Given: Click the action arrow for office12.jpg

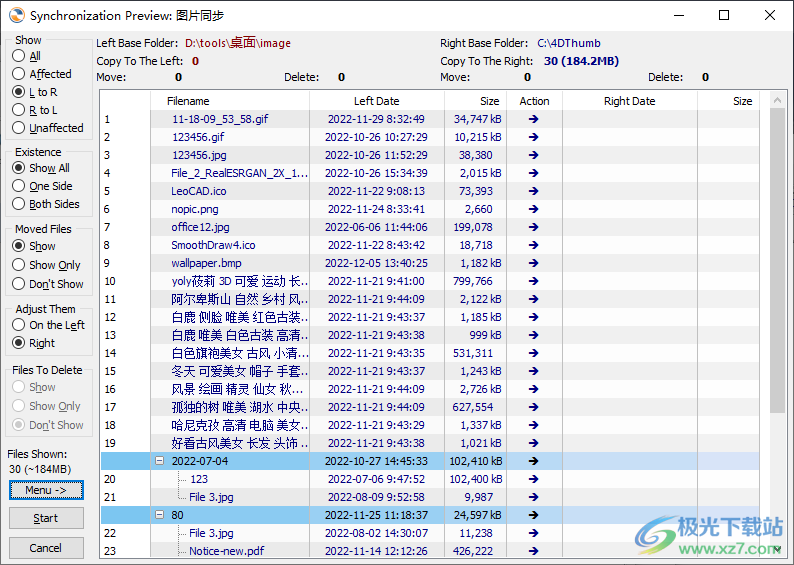Looking at the screenshot, I should click(x=533, y=227).
